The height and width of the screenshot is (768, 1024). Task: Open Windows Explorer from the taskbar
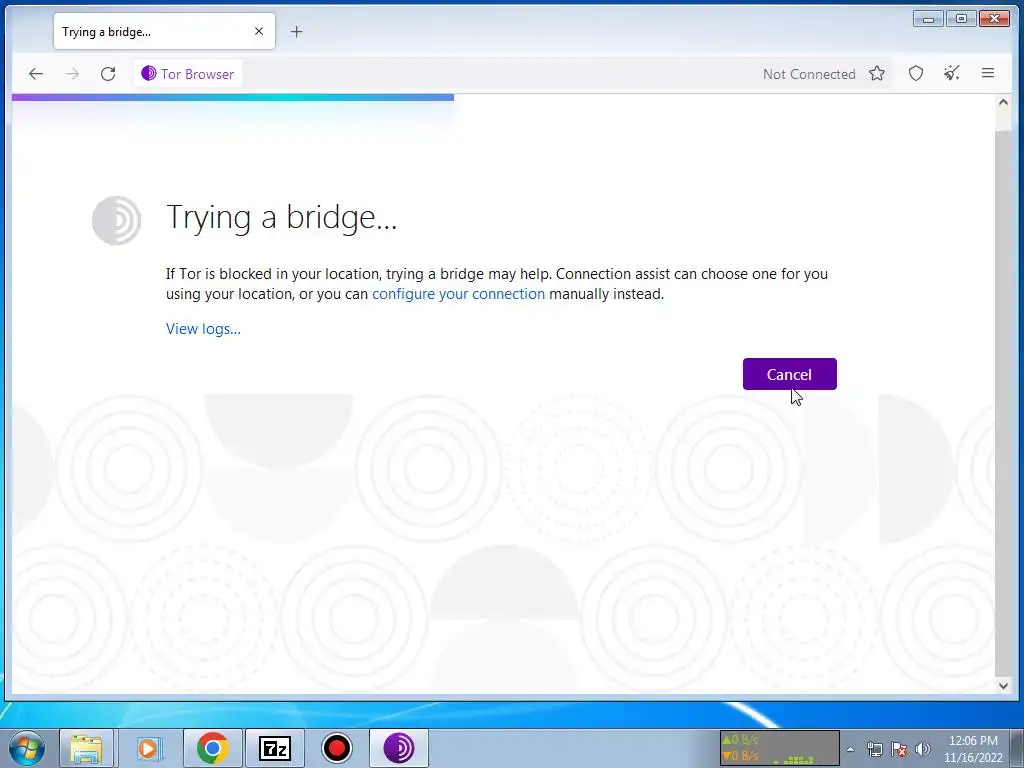(x=86, y=748)
